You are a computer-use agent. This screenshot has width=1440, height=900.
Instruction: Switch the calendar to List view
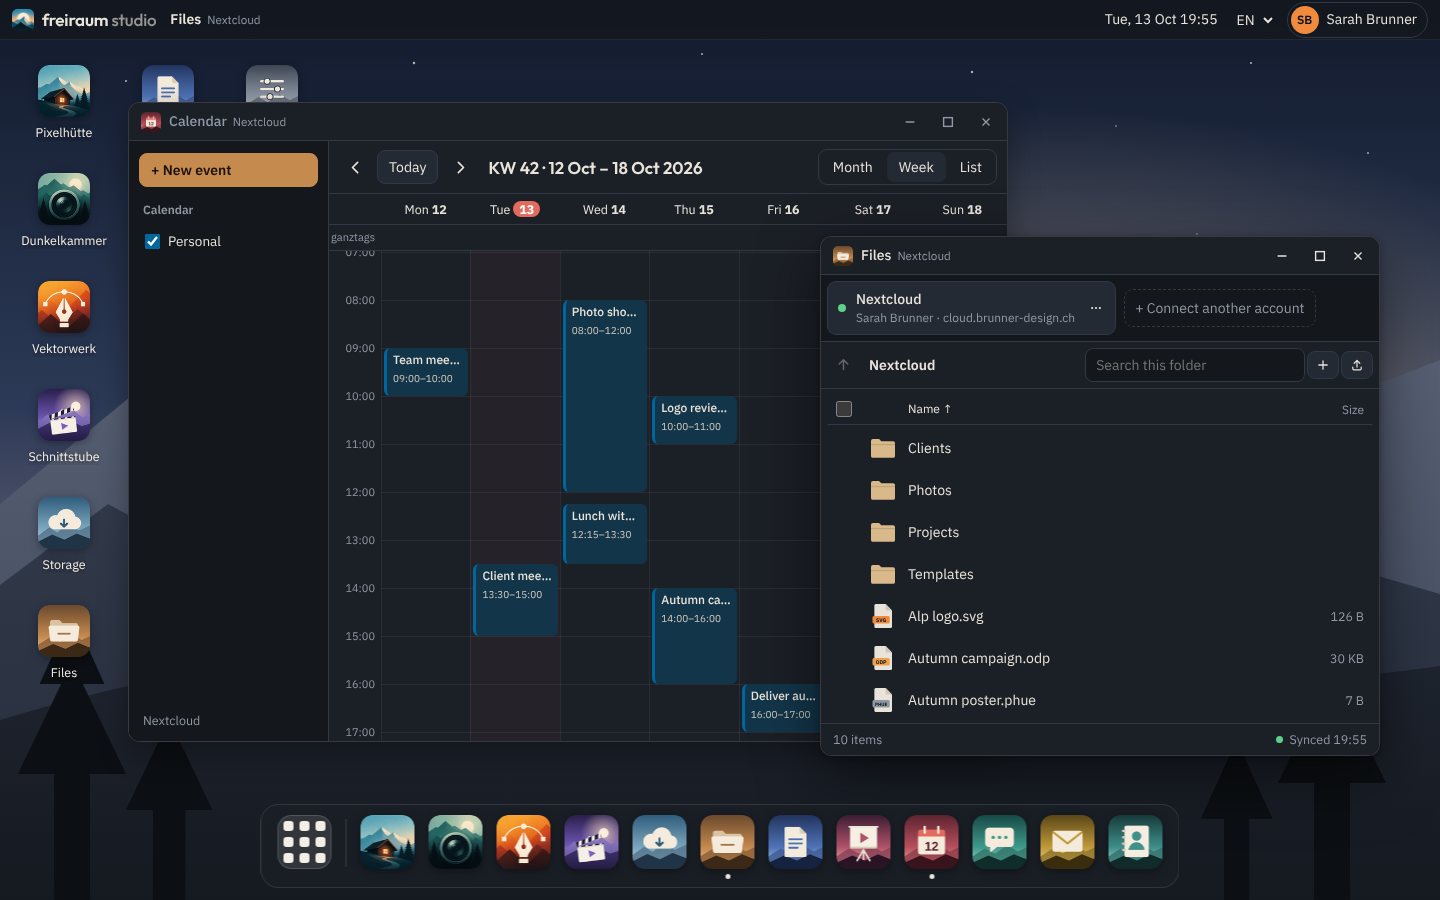pos(970,168)
